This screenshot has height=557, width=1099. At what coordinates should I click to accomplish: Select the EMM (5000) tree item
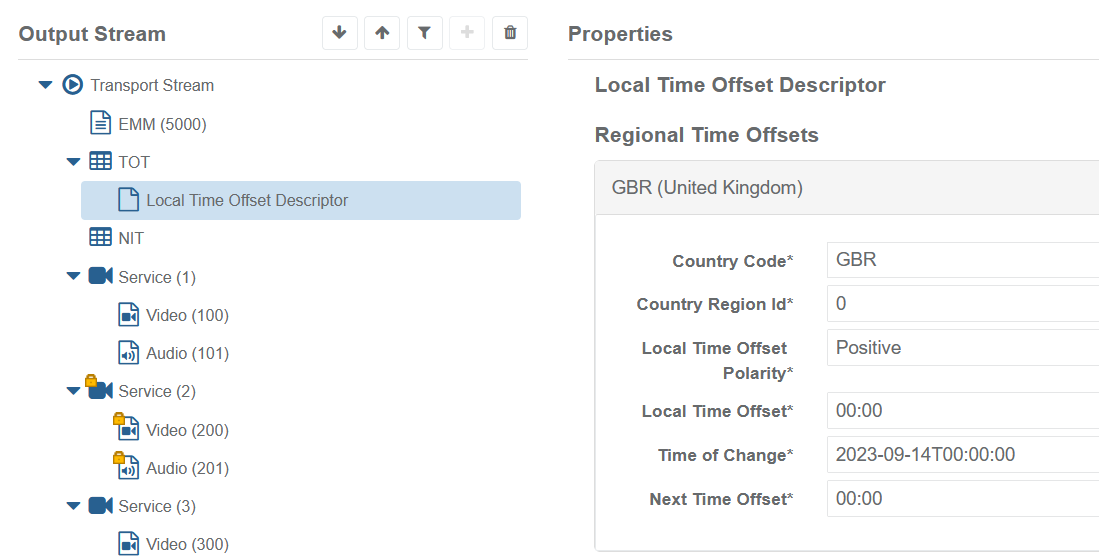coord(162,124)
